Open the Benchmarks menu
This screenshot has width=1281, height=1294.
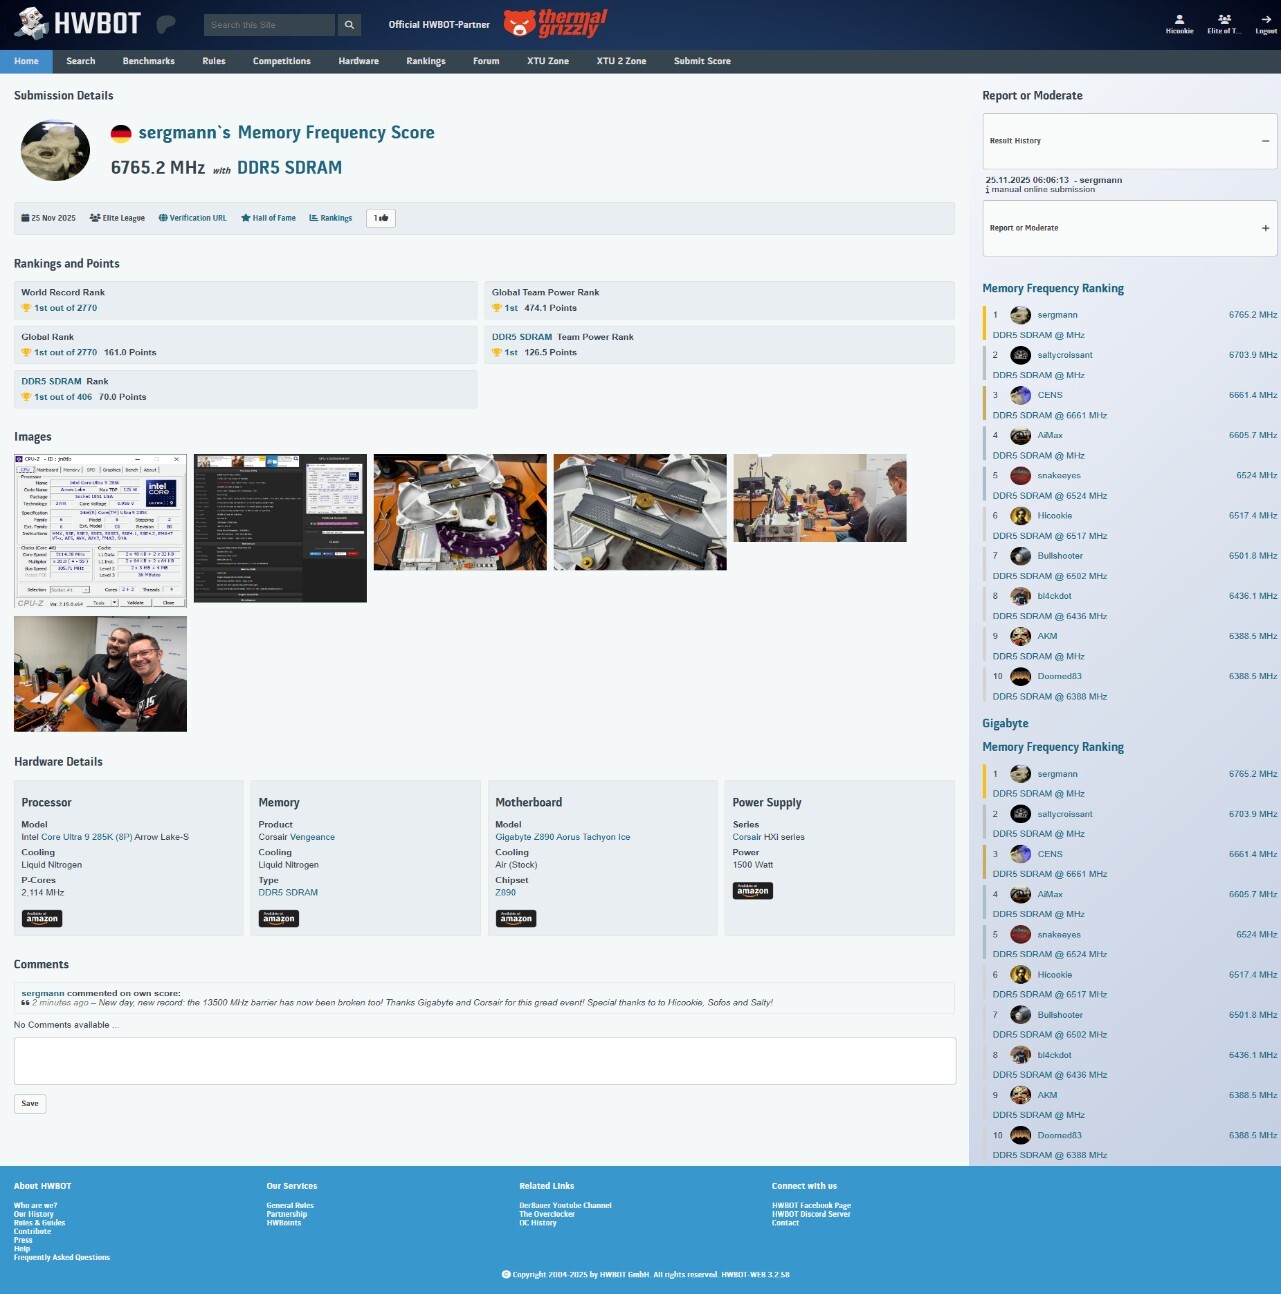148,61
